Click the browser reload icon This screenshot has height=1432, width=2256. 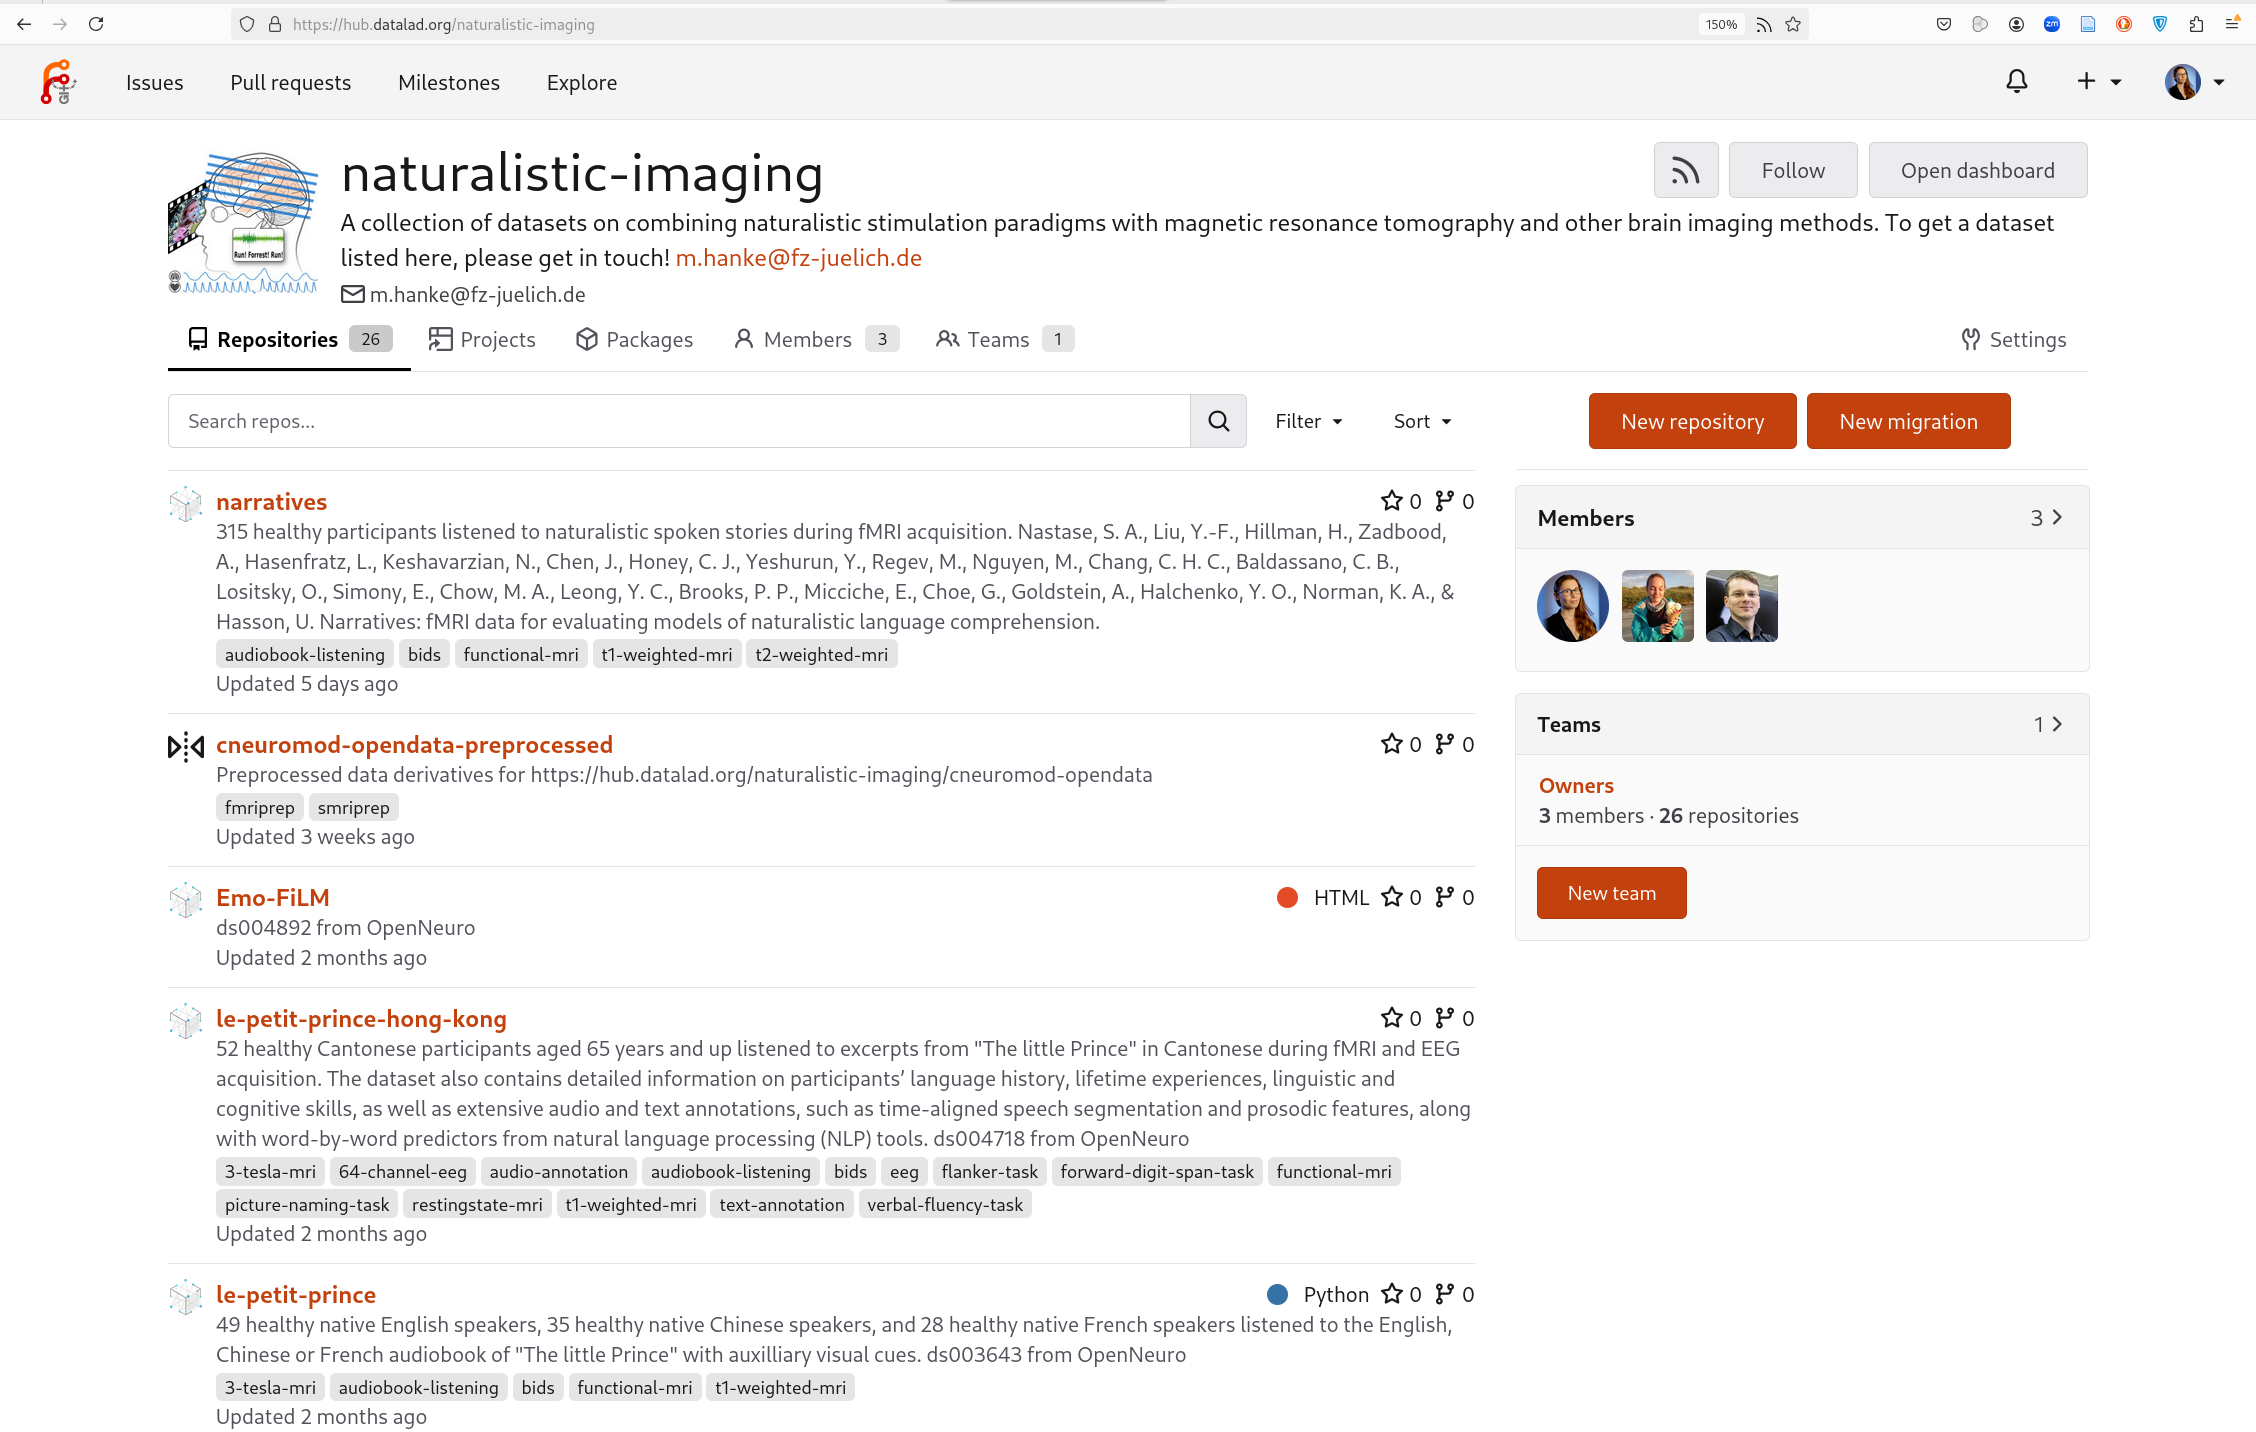point(96,24)
